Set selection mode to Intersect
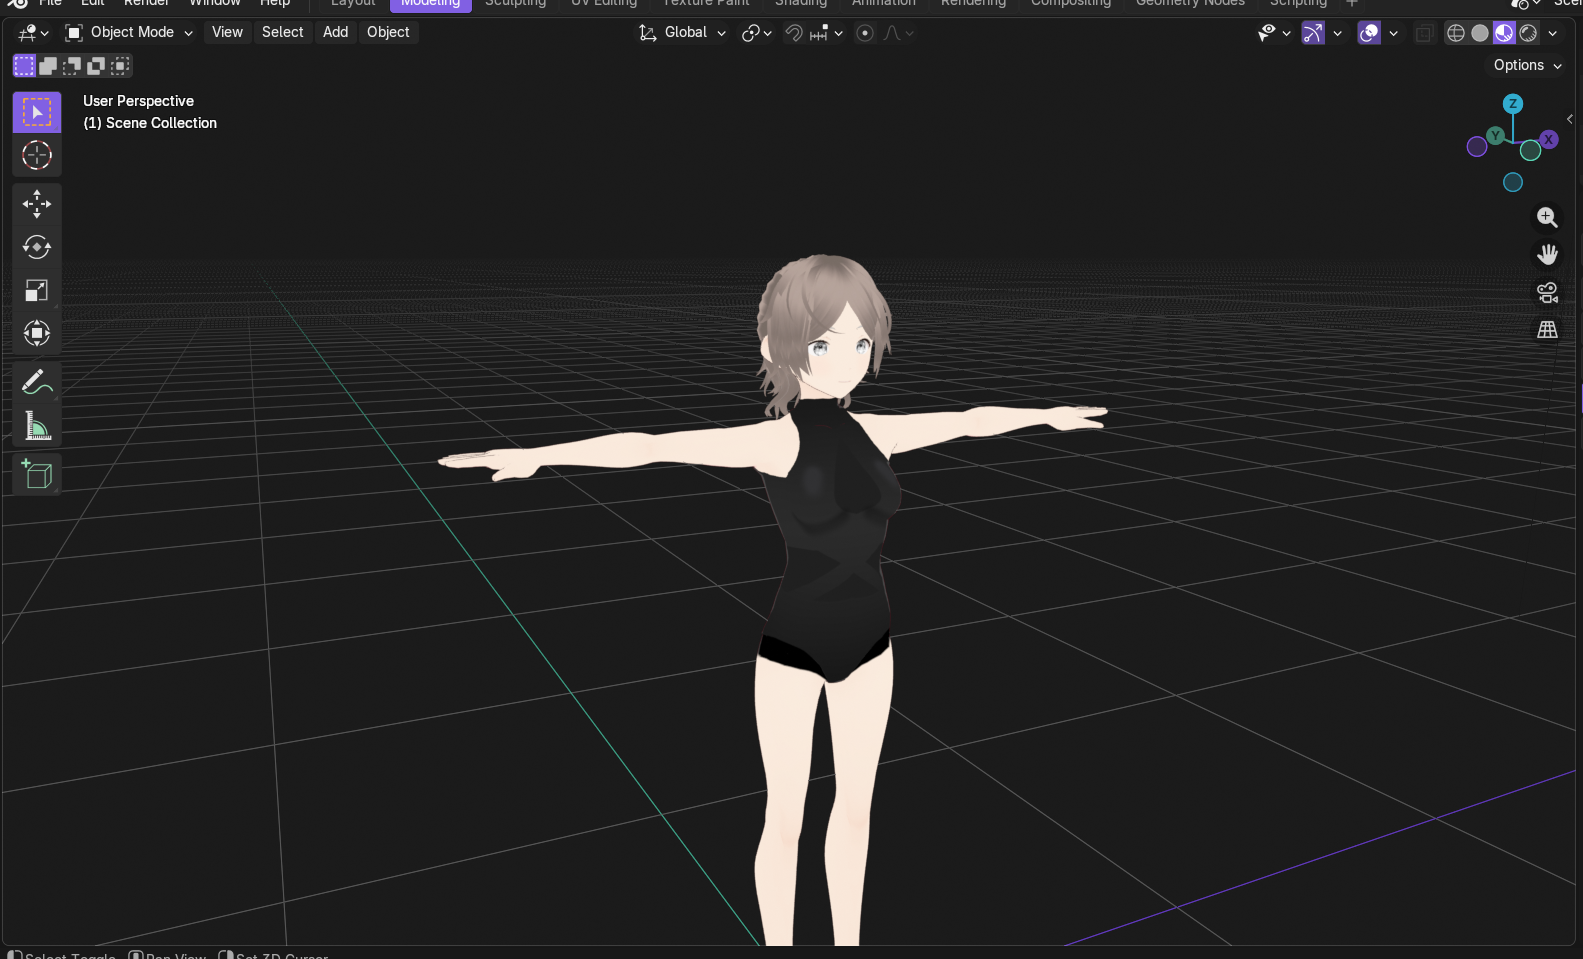The image size is (1583, 959). 120,66
